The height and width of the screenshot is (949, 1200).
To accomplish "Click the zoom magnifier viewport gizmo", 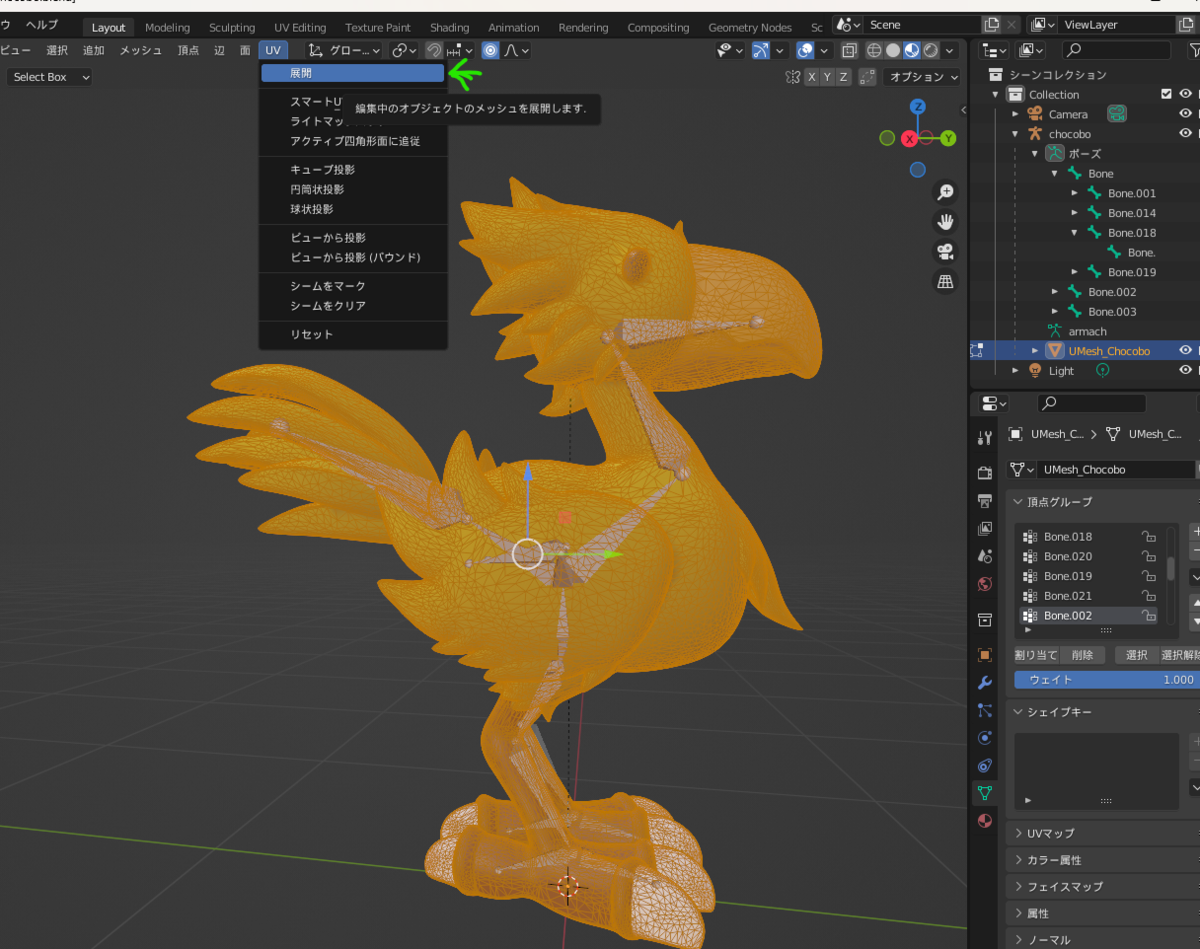I will (945, 192).
